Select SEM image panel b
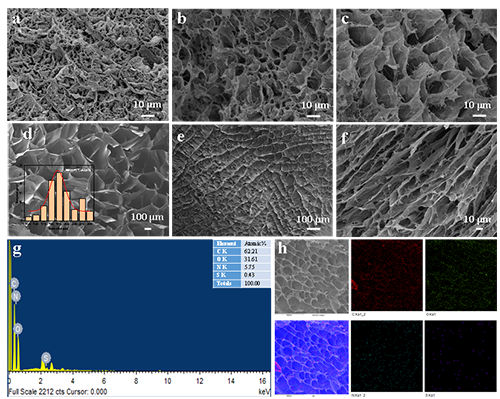Viewport: 500px width, 399px height. [252, 65]
